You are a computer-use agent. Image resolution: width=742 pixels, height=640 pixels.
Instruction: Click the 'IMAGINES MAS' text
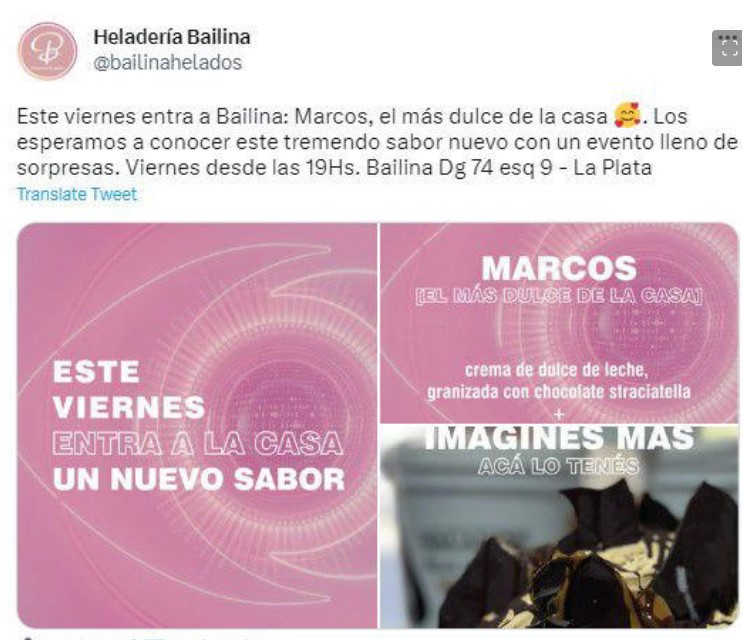559,437
